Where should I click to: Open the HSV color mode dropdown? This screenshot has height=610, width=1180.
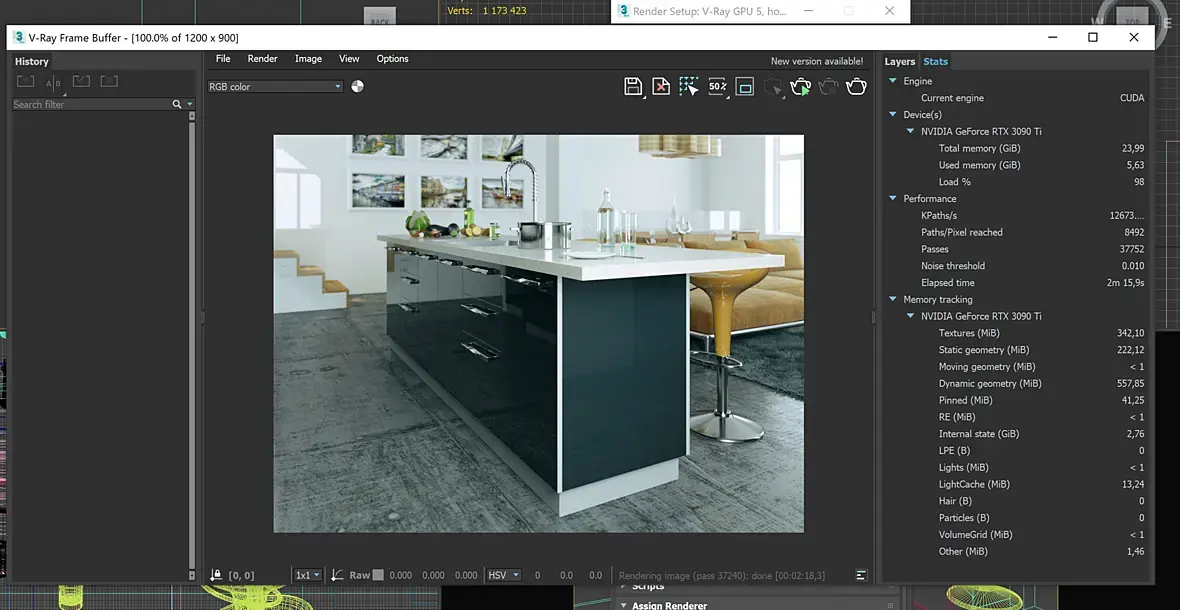click(502, 575)
